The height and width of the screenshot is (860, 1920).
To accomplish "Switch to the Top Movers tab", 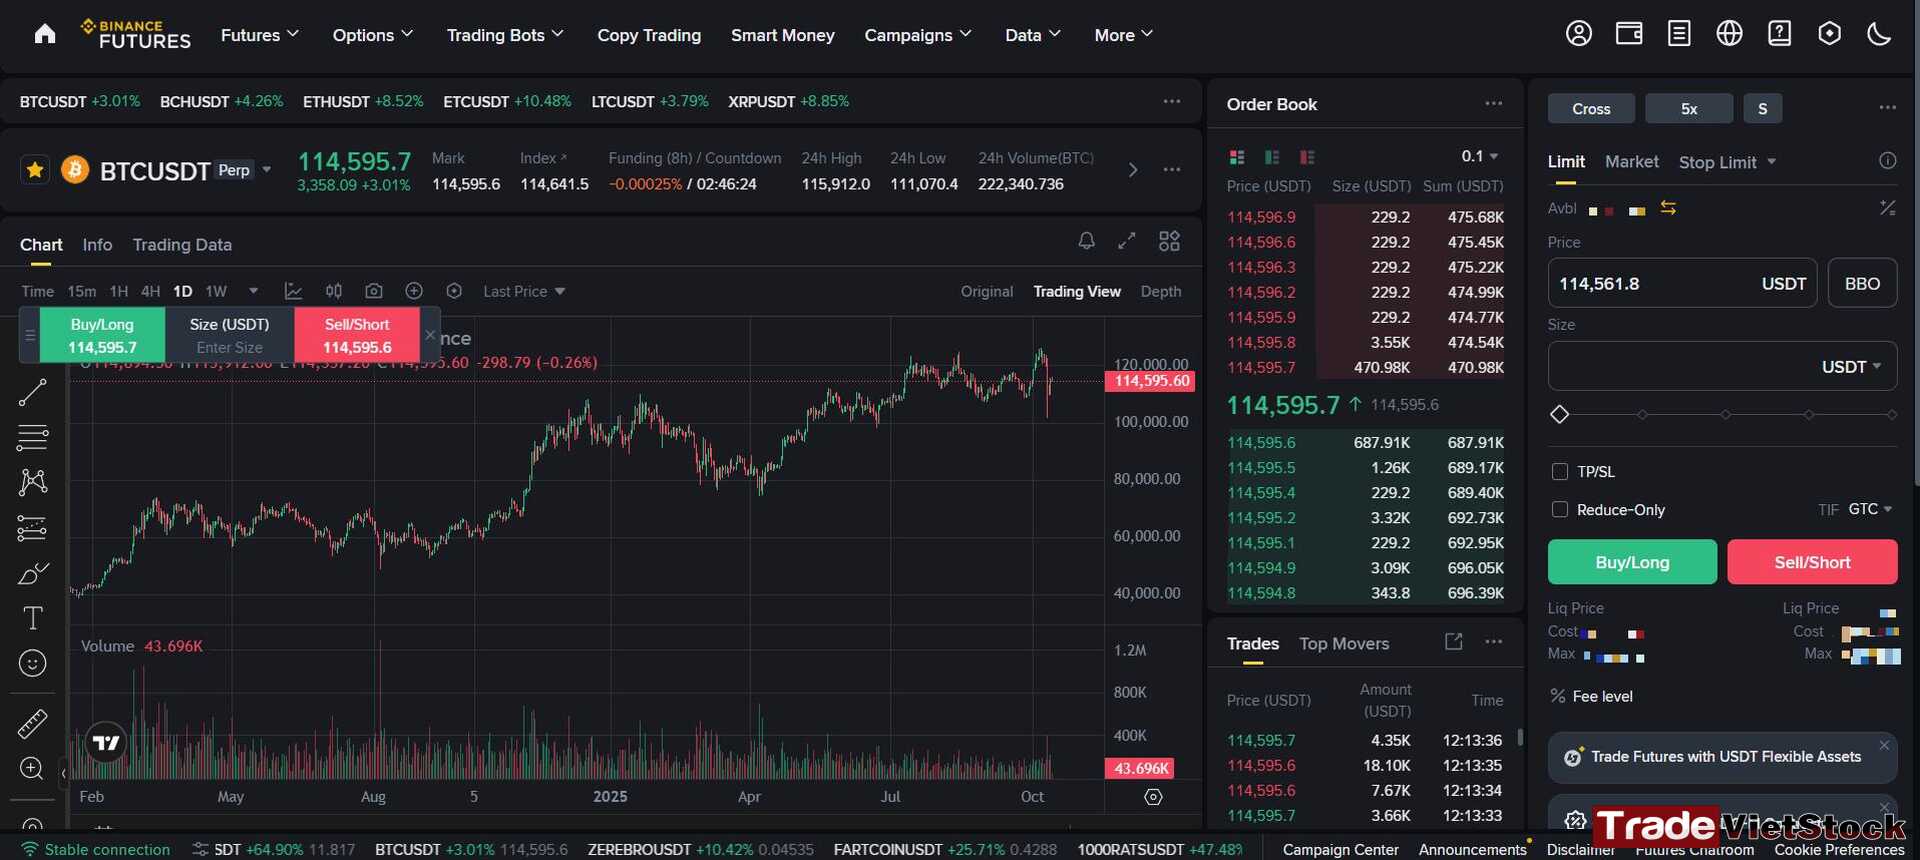I will pos(1344,644).
